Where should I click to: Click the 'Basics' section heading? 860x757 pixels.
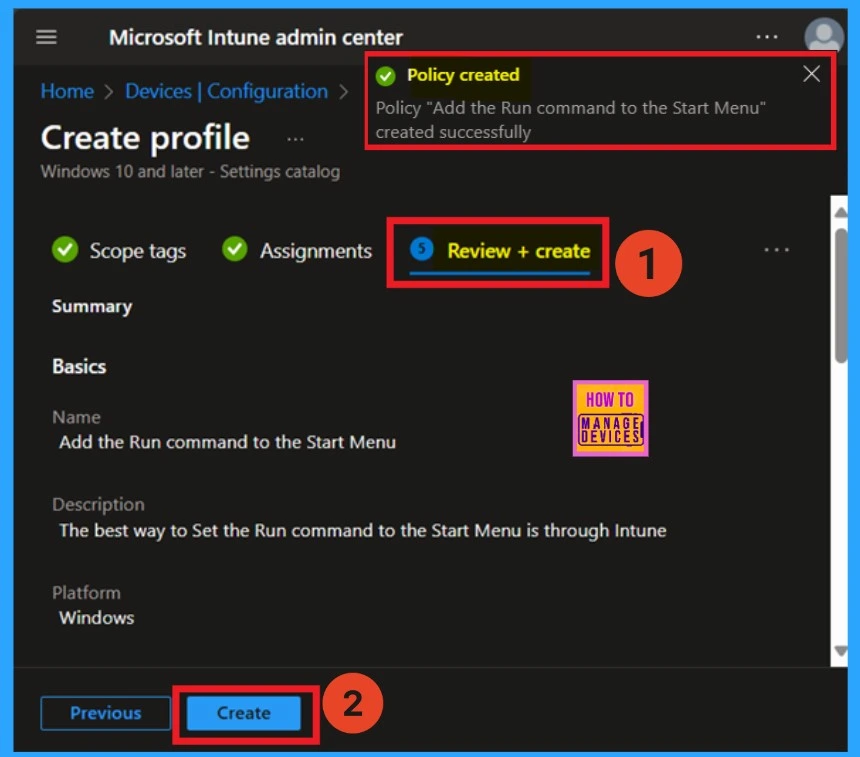coord(79,366)
